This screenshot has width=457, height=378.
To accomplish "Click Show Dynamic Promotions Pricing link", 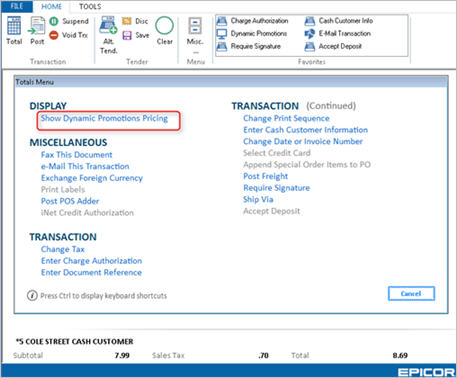I will 104,118.
